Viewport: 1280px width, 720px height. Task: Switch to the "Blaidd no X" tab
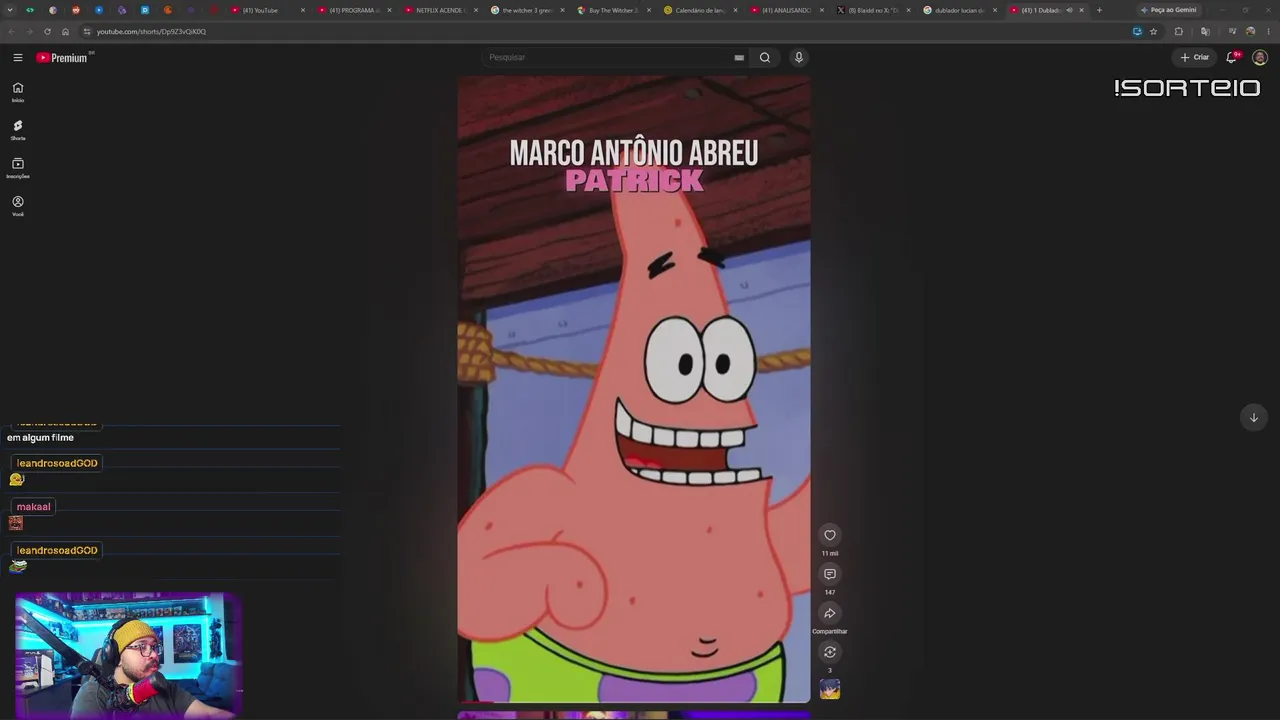point(873,10)
